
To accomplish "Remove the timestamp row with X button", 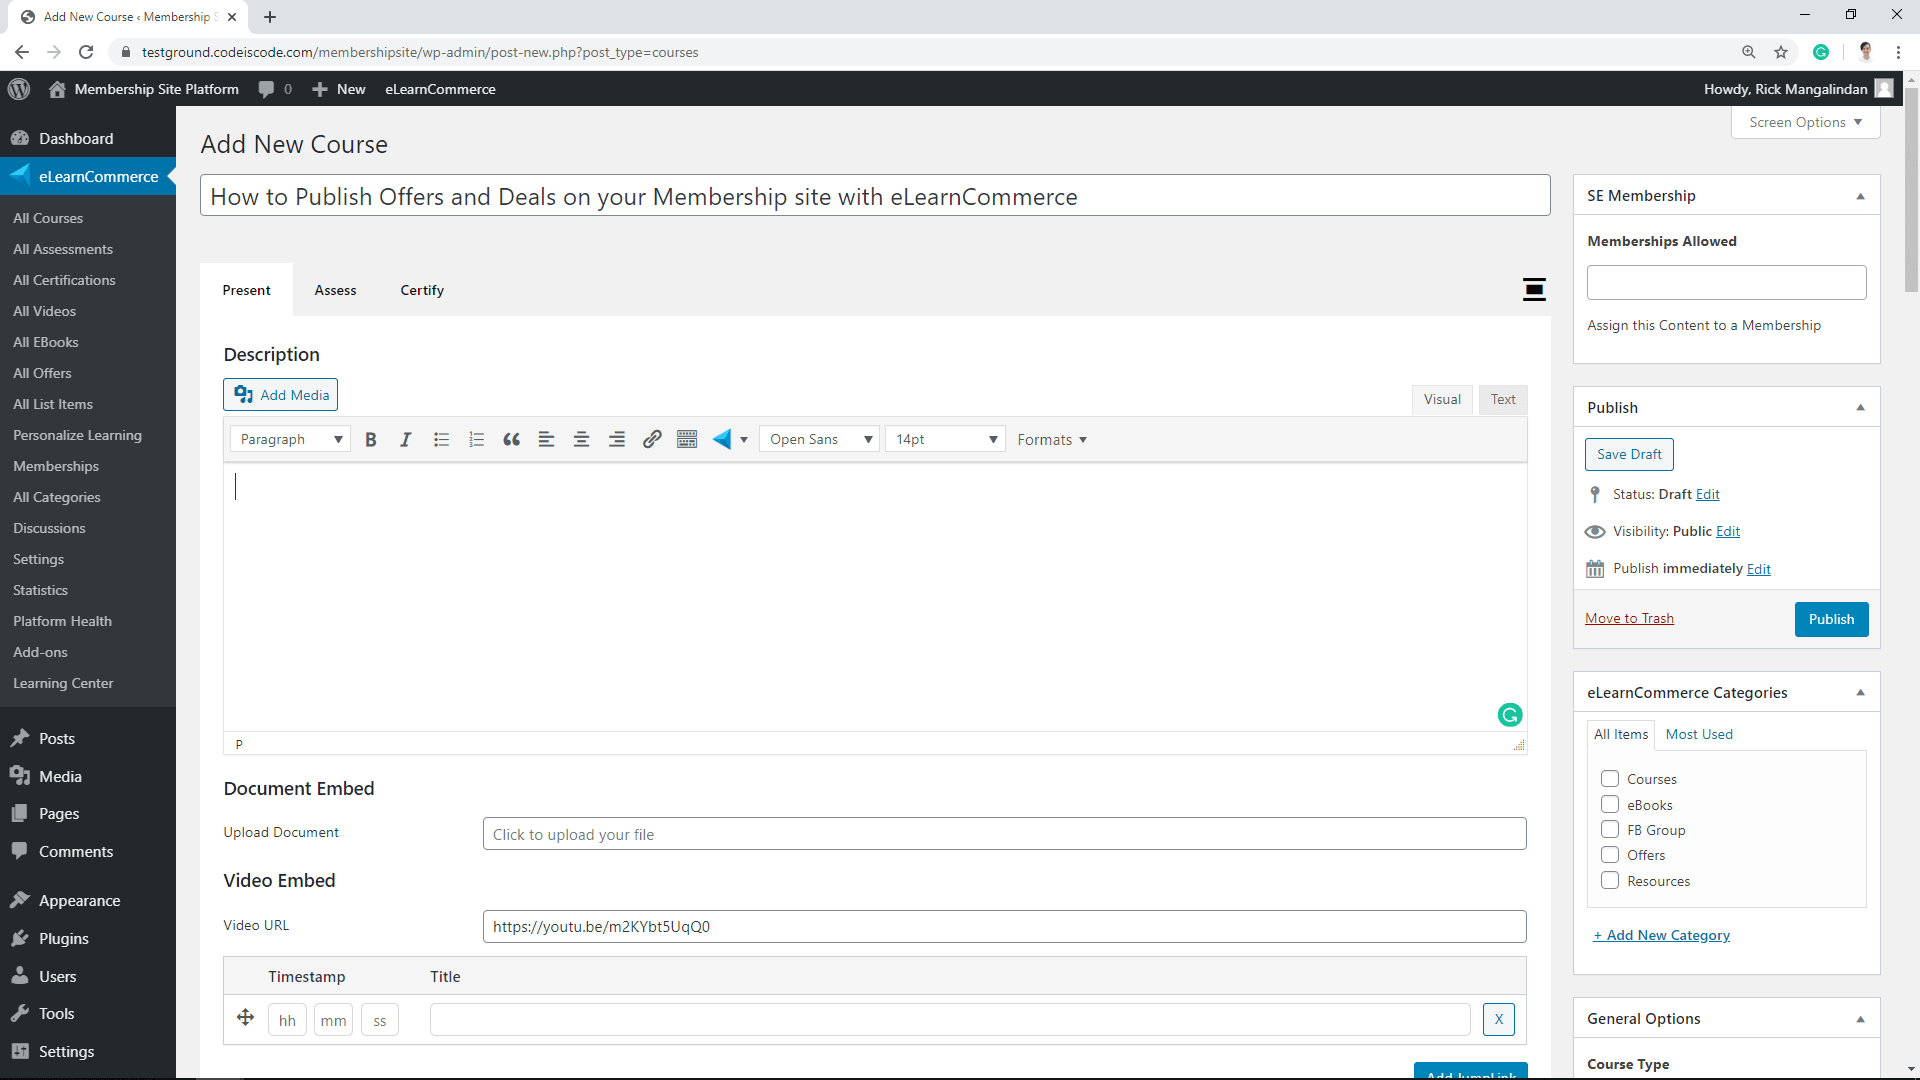I will pyautogui.click(x=1499, y=1020).
